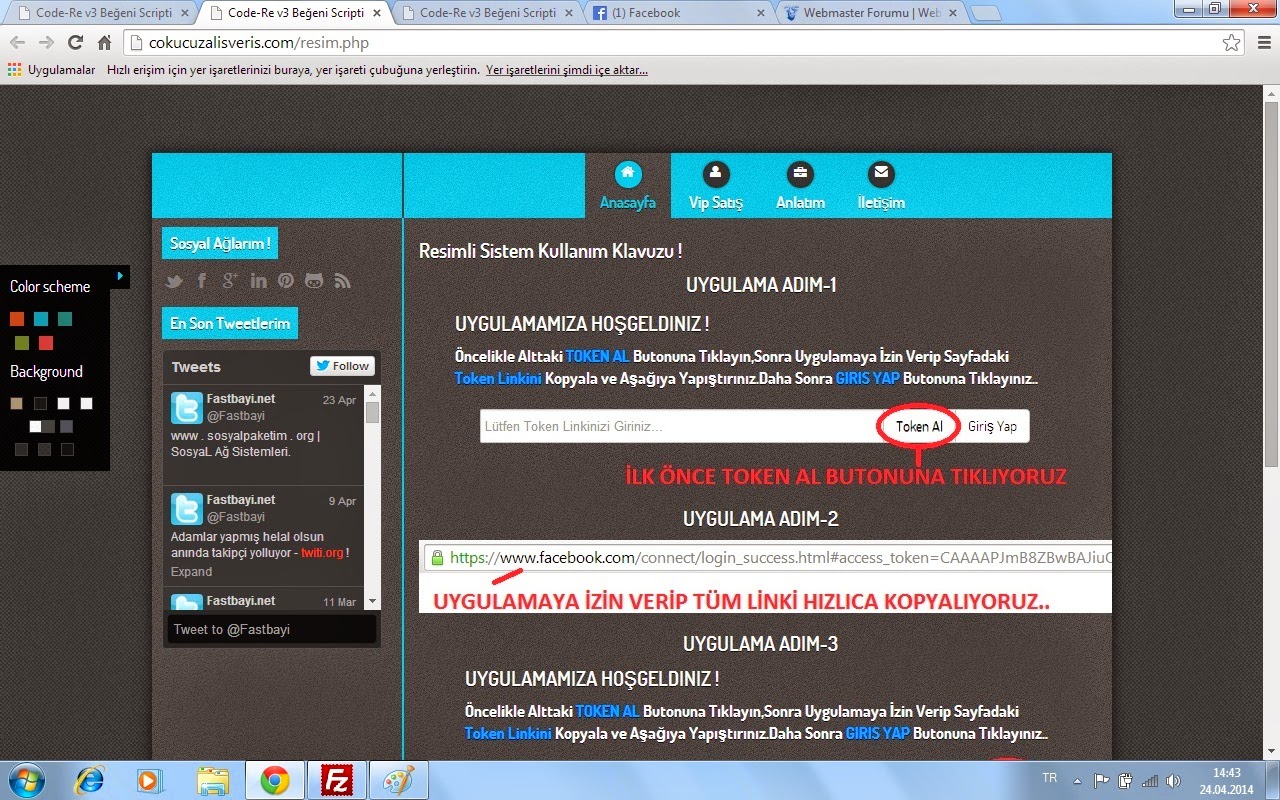Open the Anlatım navigation item
The height and width of the screenshot is (800, 1280).
coord(800,174)
